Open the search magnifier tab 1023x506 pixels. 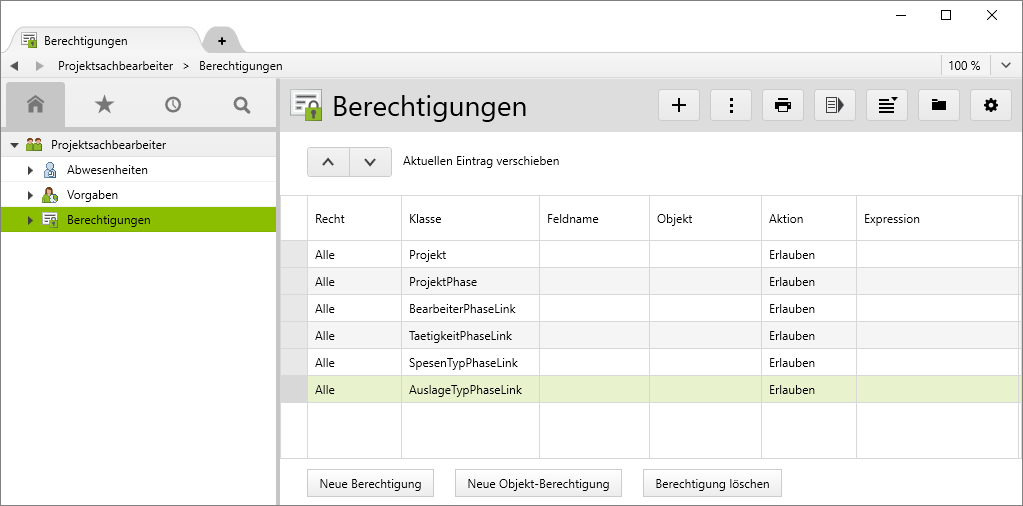pos(241,104)
